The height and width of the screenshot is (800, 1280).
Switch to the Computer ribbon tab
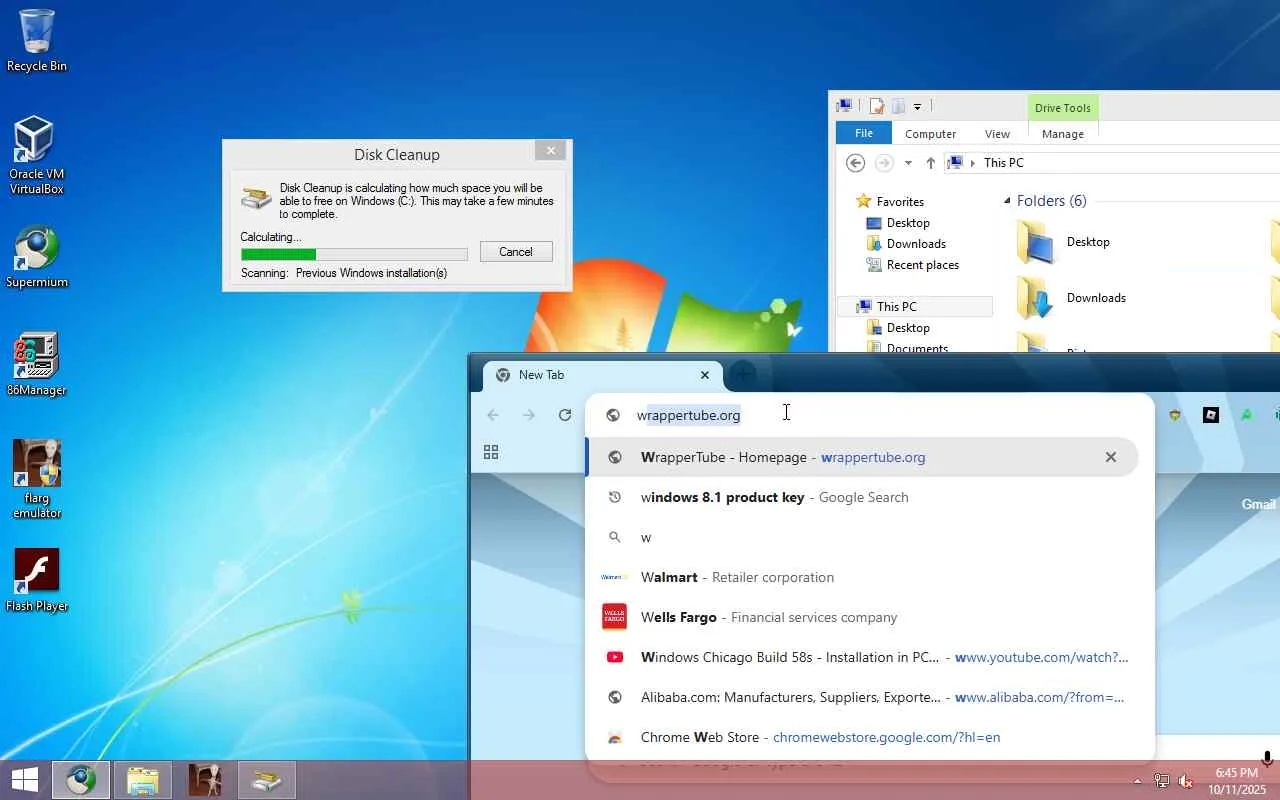point(930,134)
